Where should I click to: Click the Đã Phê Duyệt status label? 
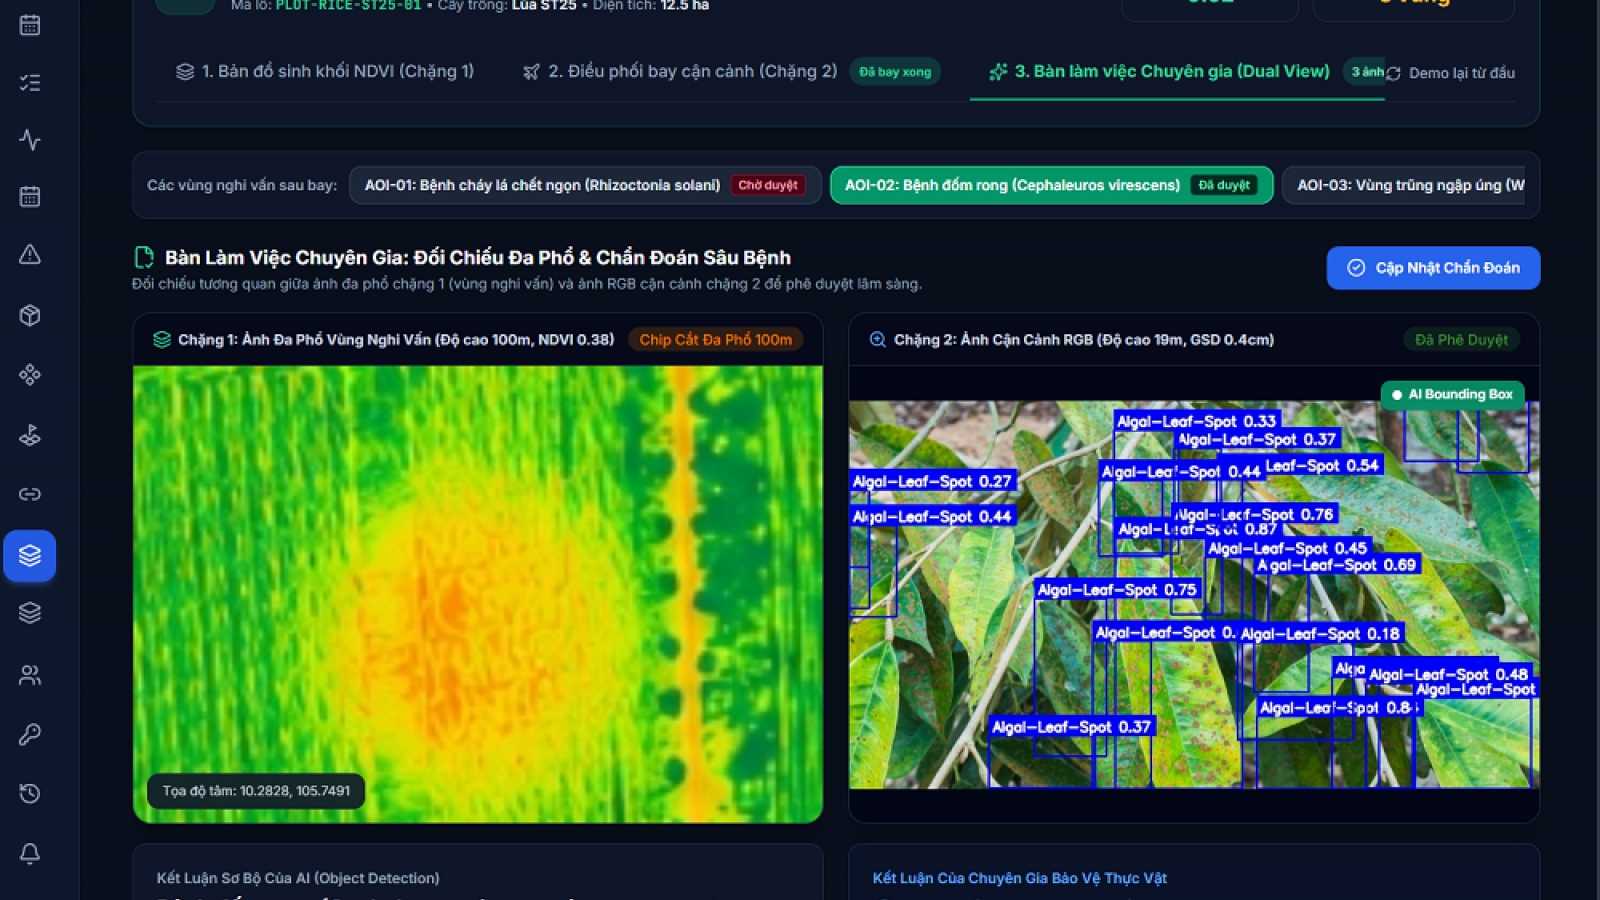(1461, 340)
